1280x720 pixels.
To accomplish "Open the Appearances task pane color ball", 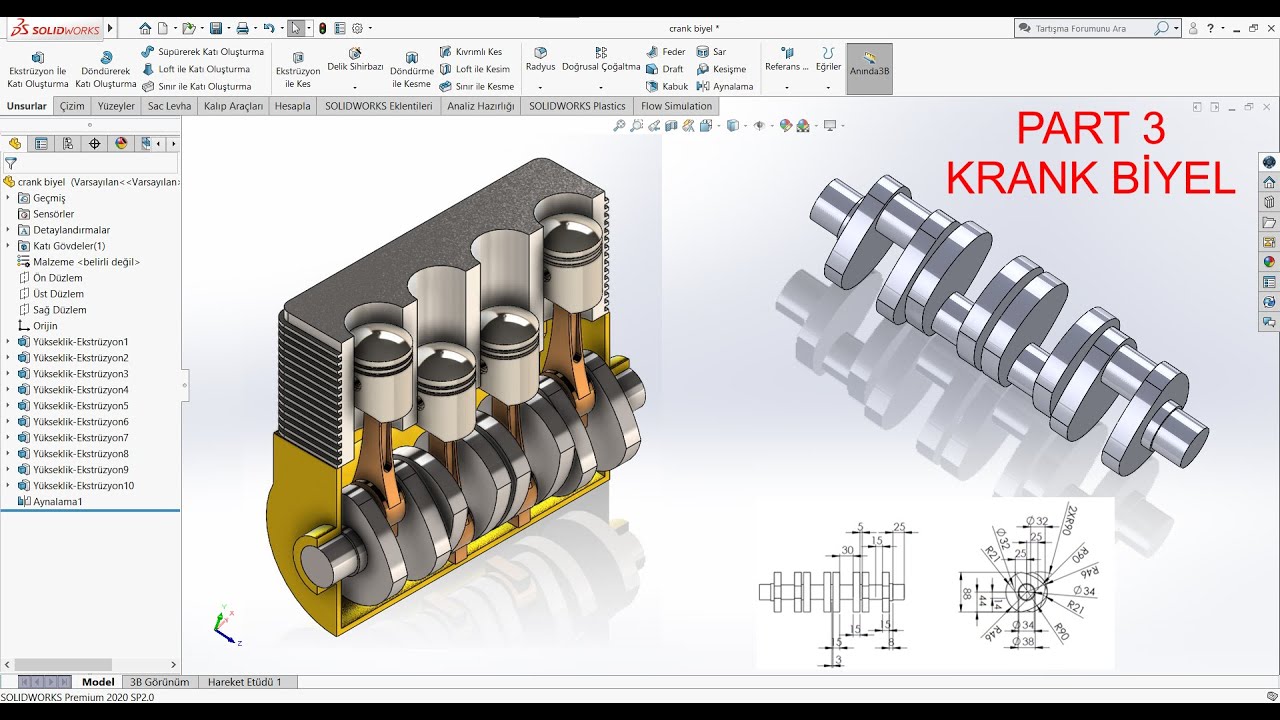I will click(x=1269, y=262).
